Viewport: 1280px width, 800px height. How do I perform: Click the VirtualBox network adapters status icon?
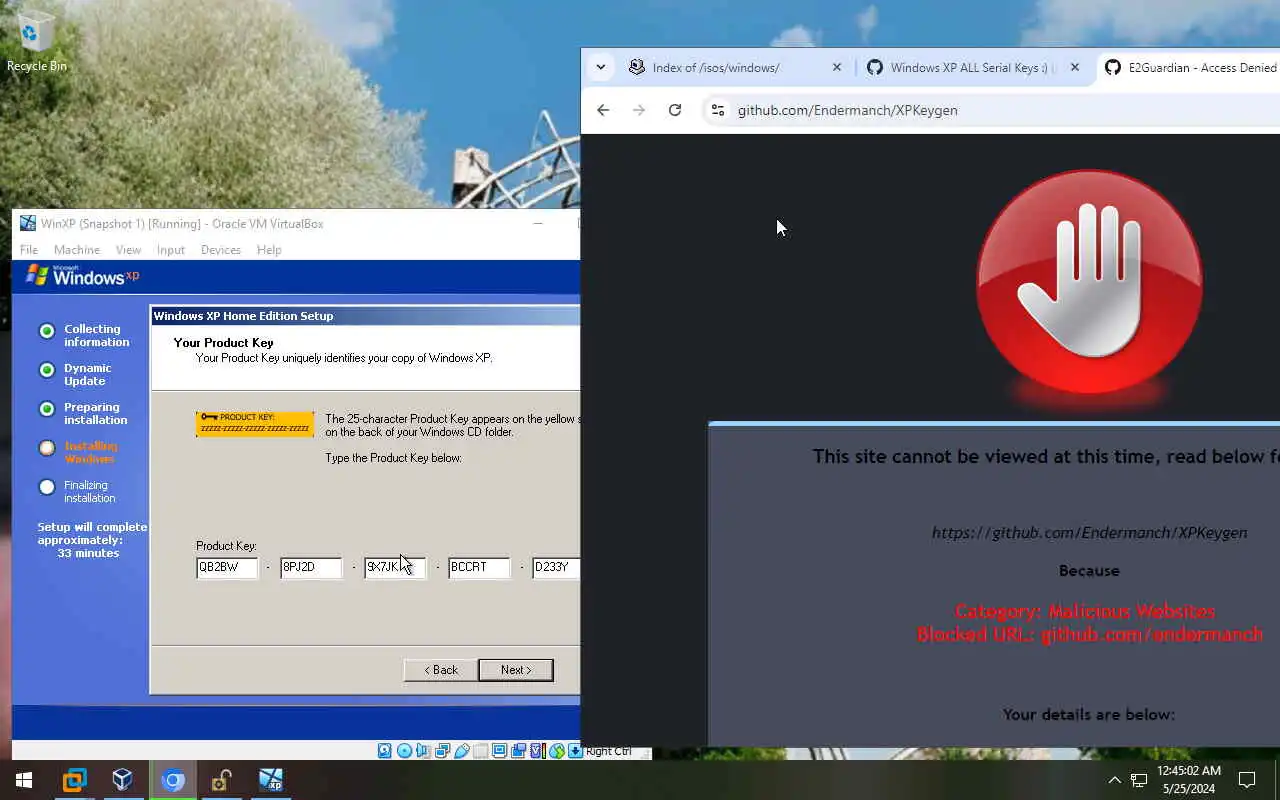[x=442, y=751]
